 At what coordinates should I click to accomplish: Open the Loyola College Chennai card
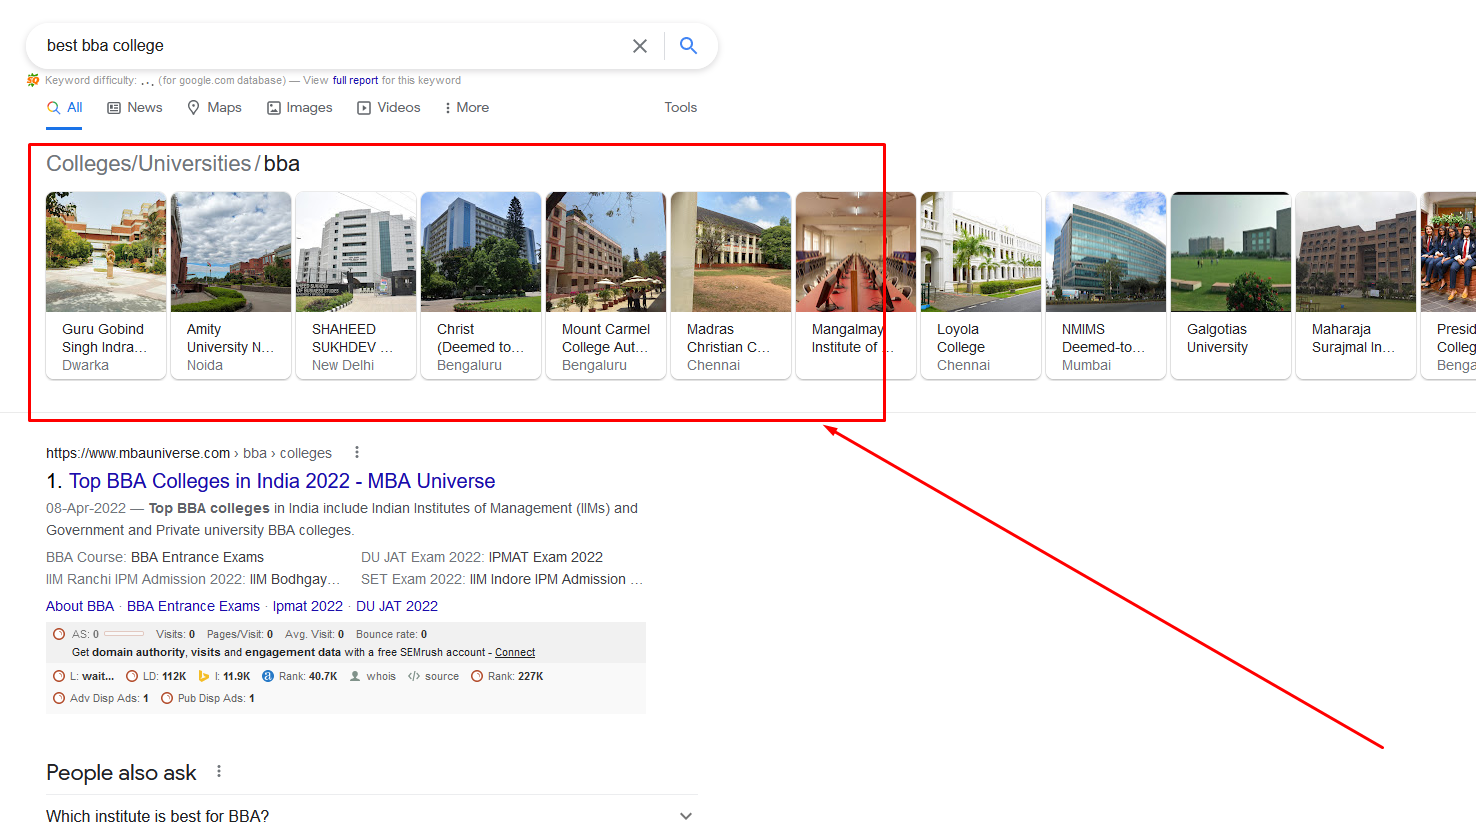tap(981, 285)
